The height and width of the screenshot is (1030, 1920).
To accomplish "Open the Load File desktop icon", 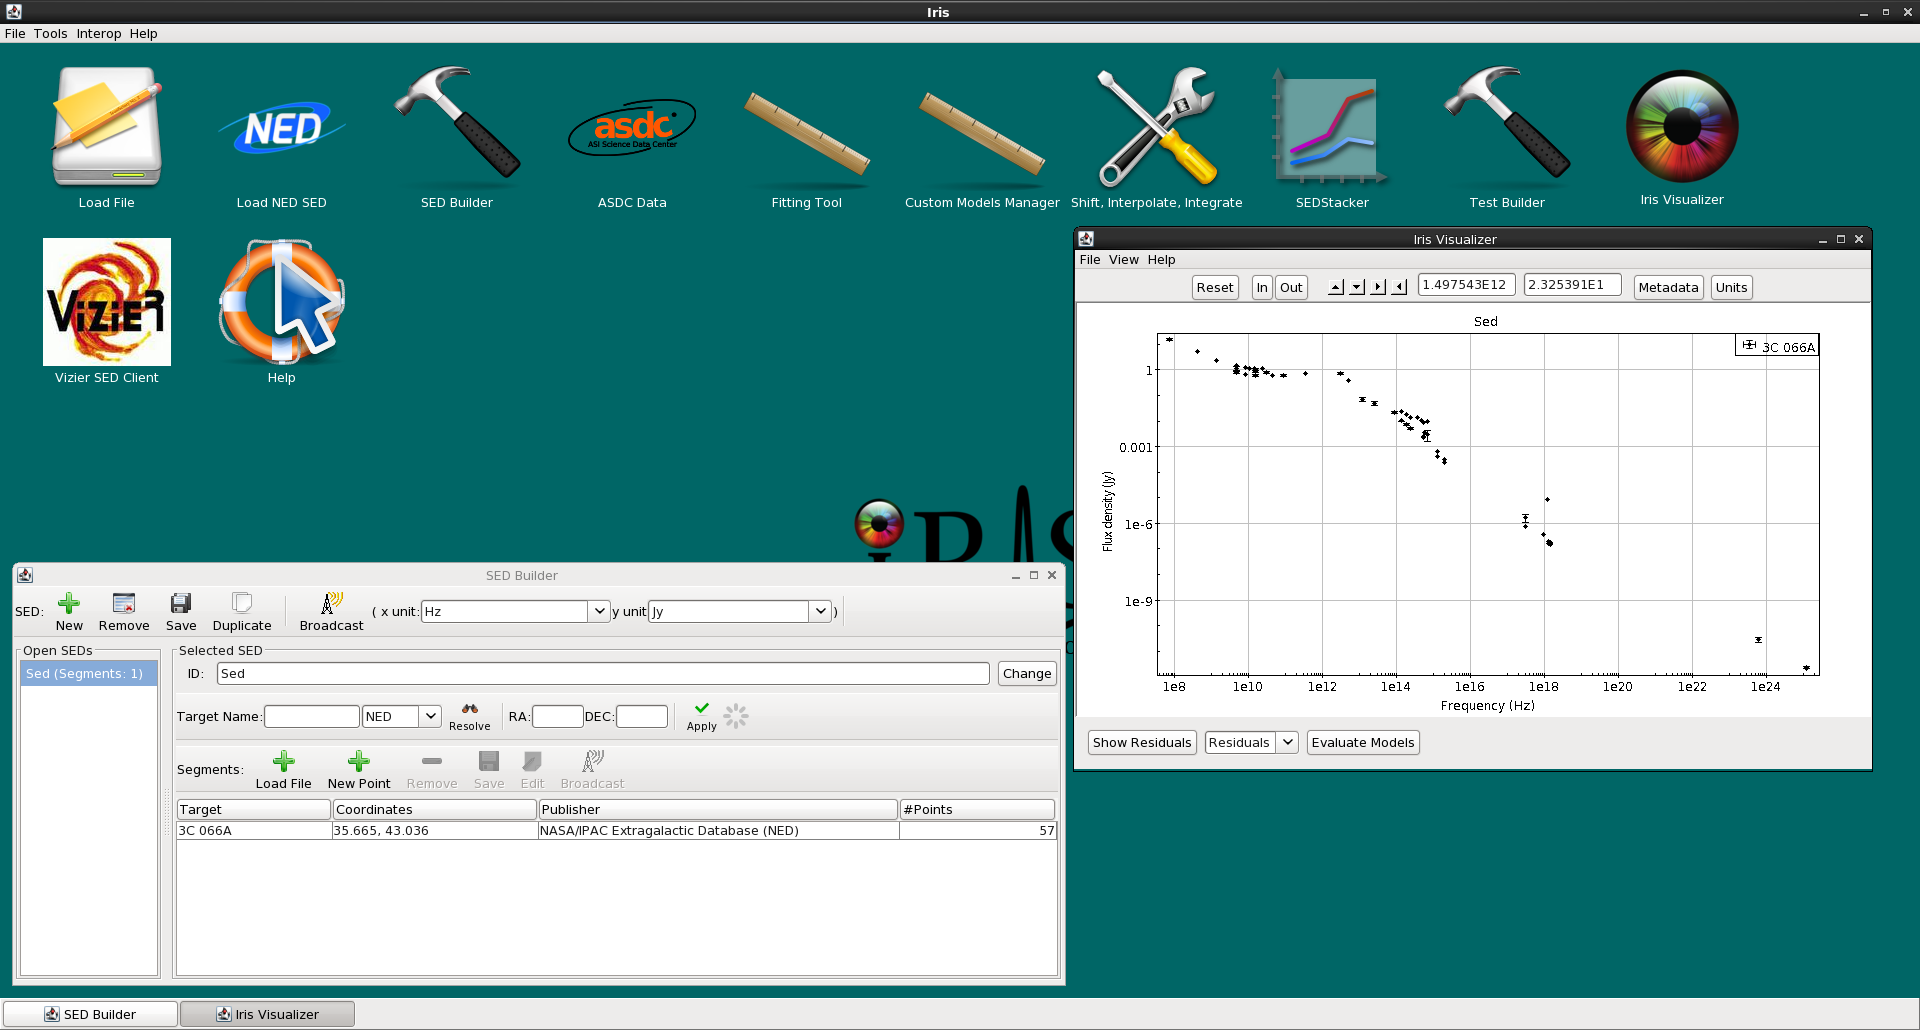I will click(107, 137).
